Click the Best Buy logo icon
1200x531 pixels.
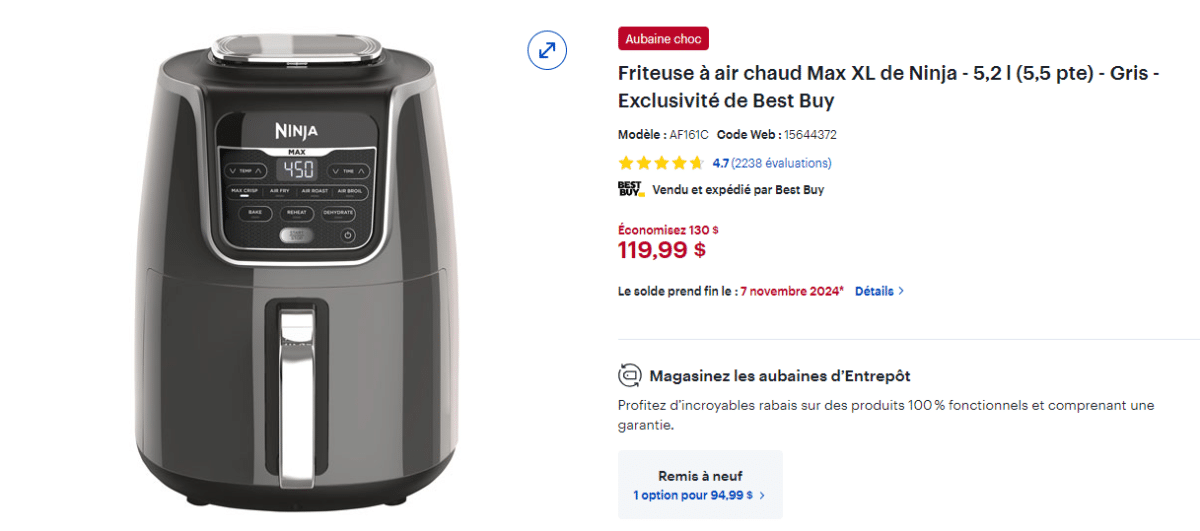click(x=630, y=189)
